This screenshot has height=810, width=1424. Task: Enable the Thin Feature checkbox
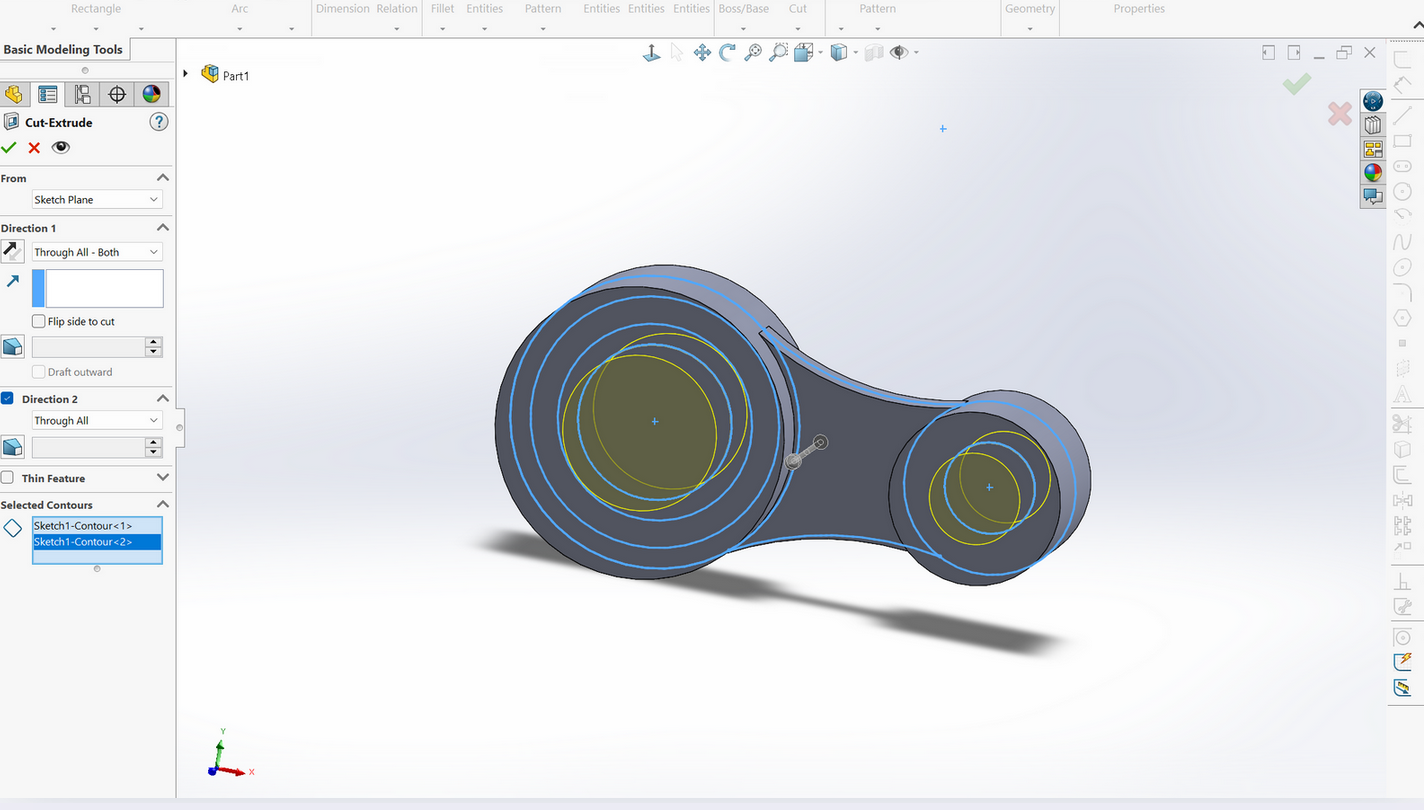[x=8, y=478]
